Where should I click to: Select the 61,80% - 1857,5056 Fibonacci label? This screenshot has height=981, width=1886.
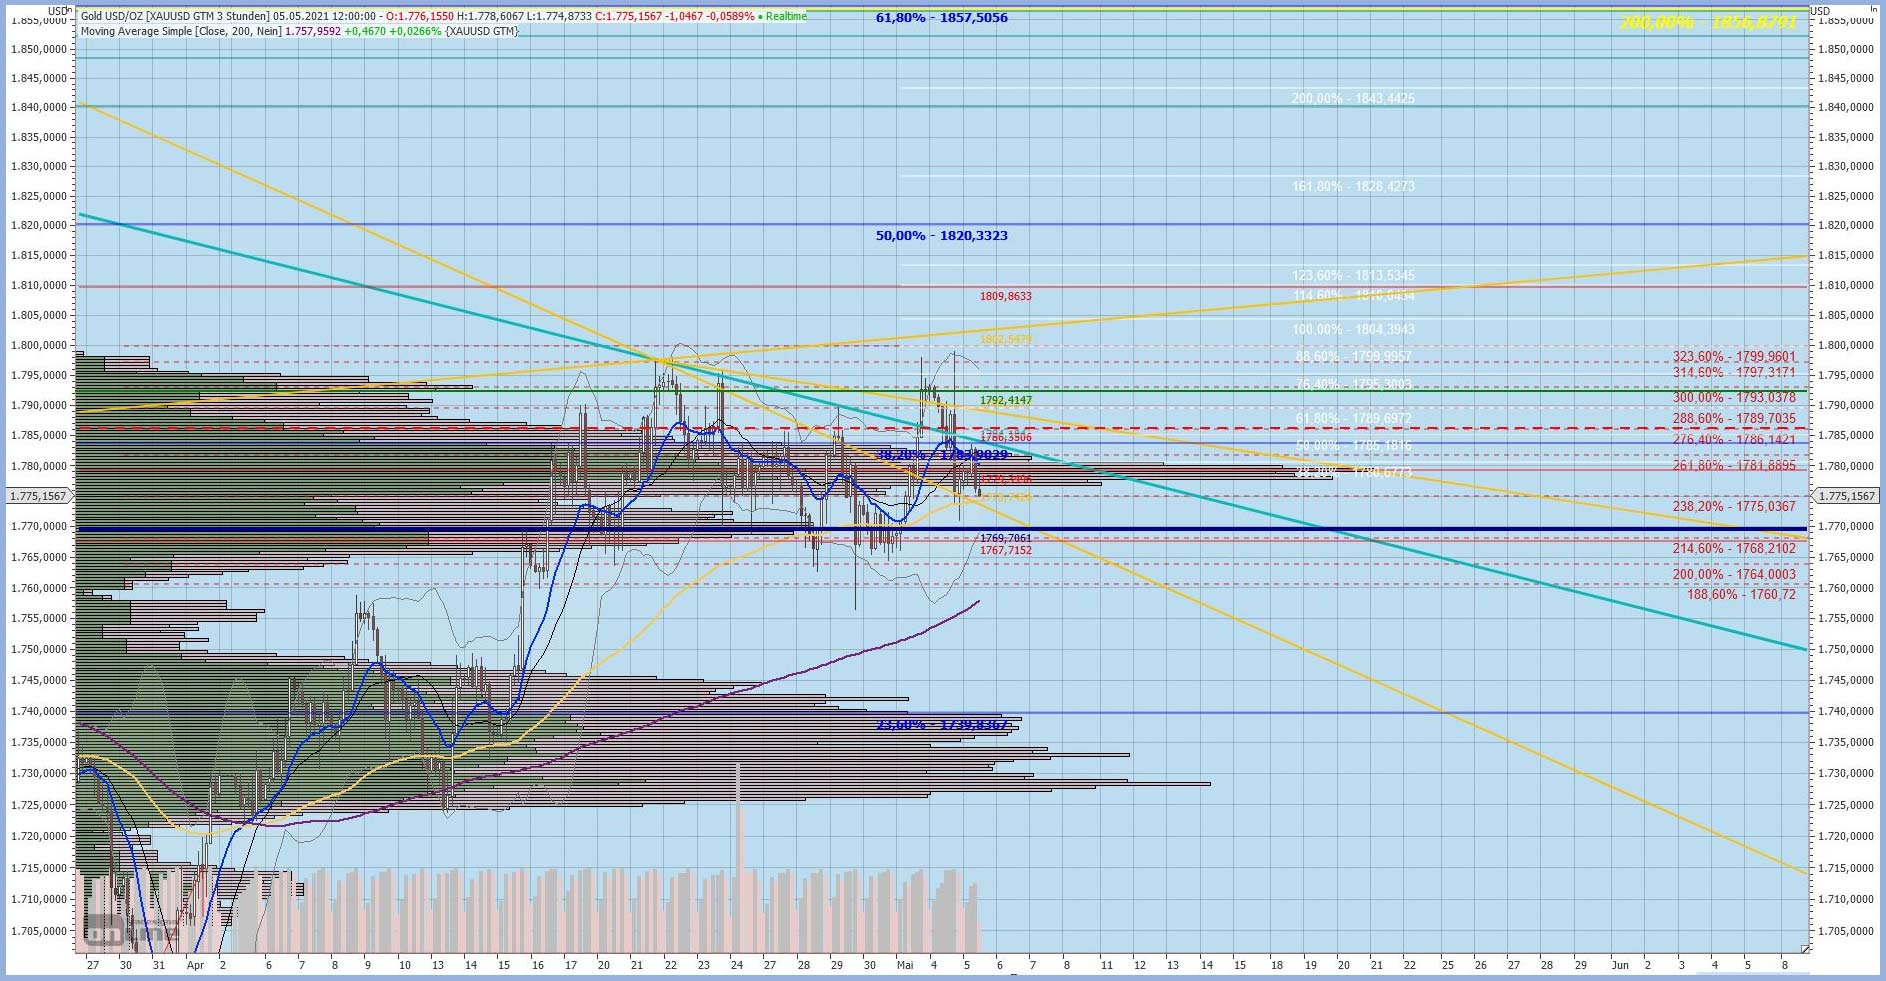(942, 18)
